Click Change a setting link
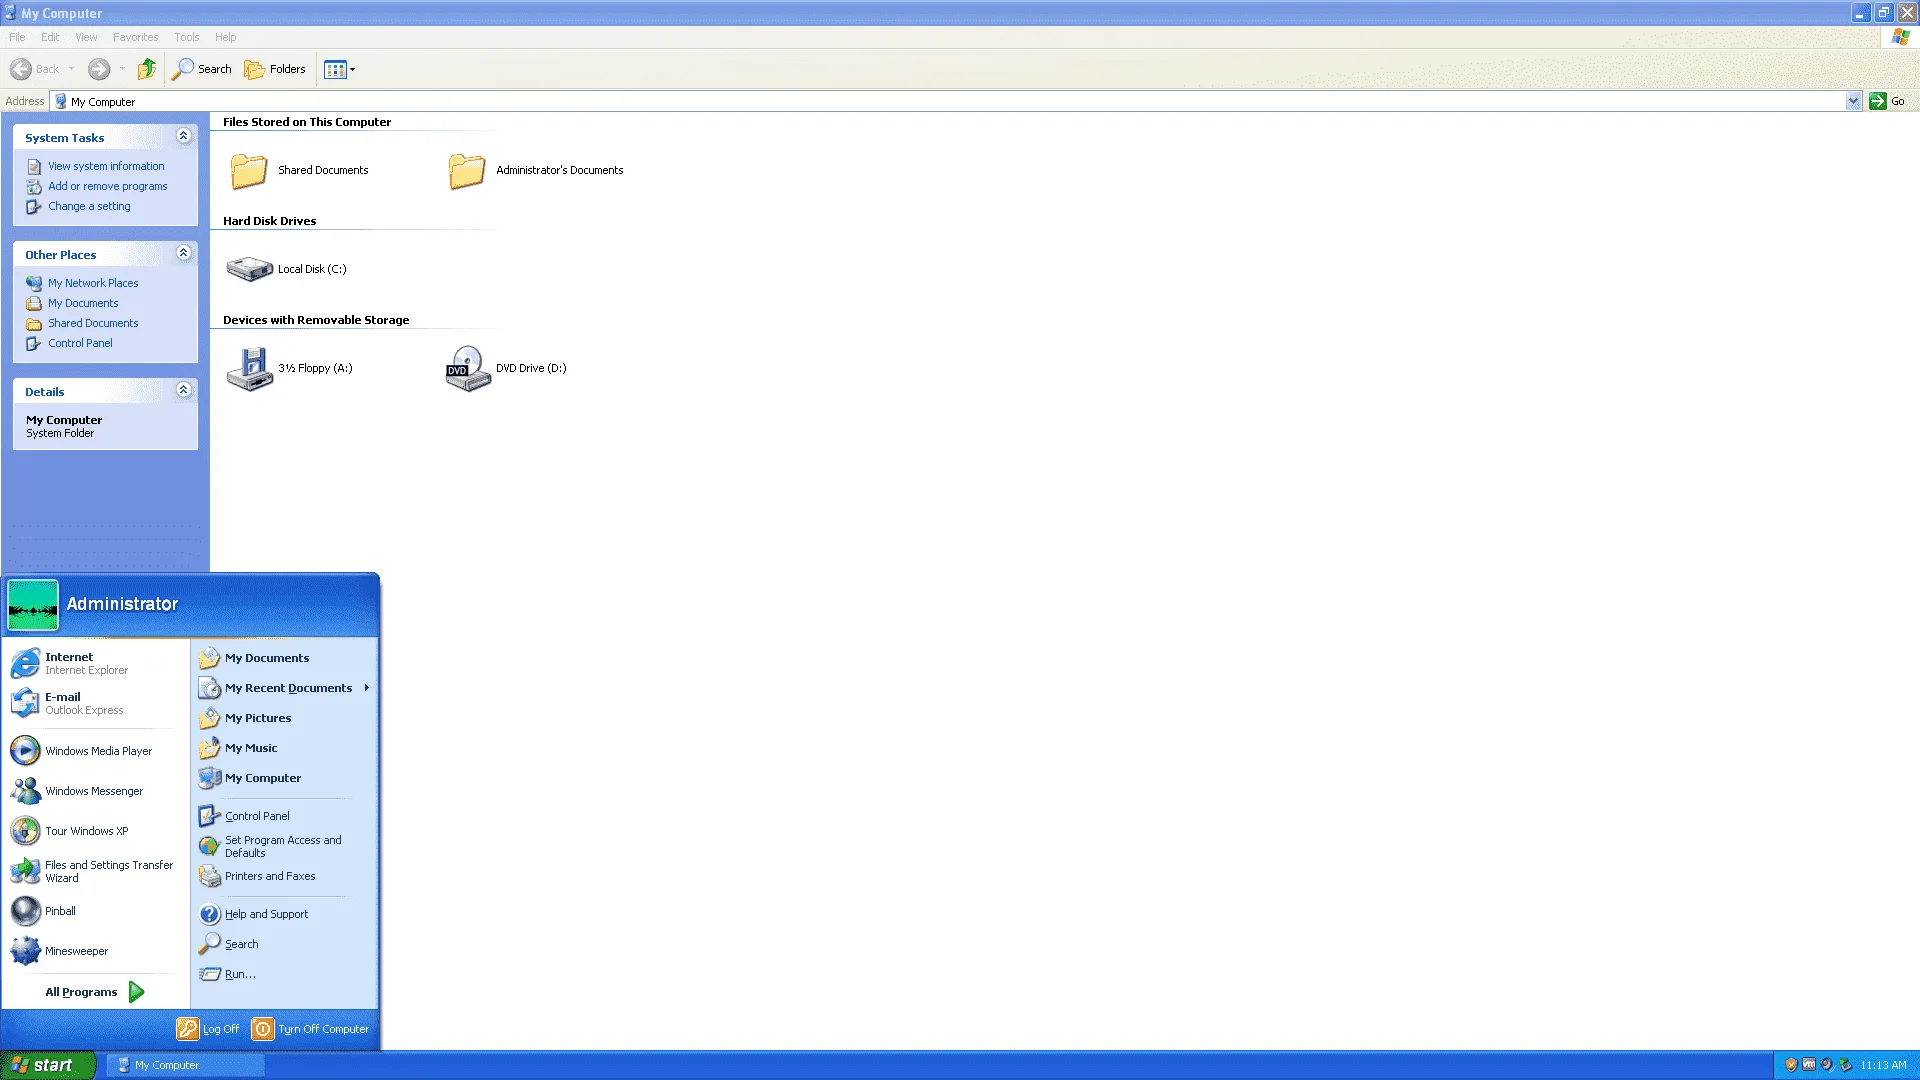 click(89, 206)
